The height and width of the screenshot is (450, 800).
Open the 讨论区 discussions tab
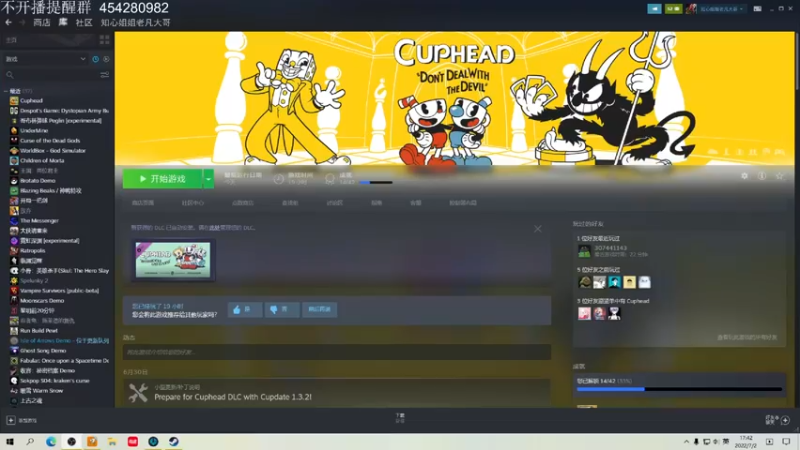click(335, 203)
